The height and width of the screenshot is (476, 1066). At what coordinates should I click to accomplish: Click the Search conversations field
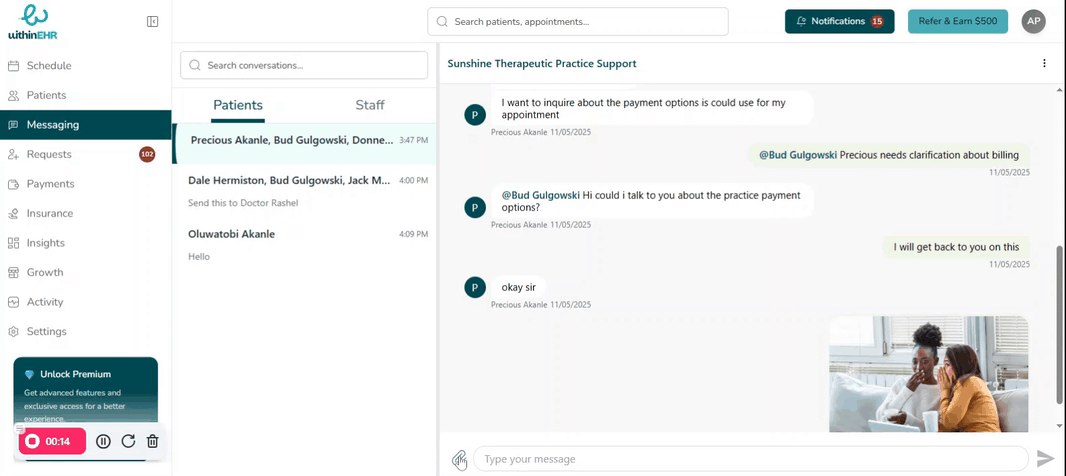[304, 65]
